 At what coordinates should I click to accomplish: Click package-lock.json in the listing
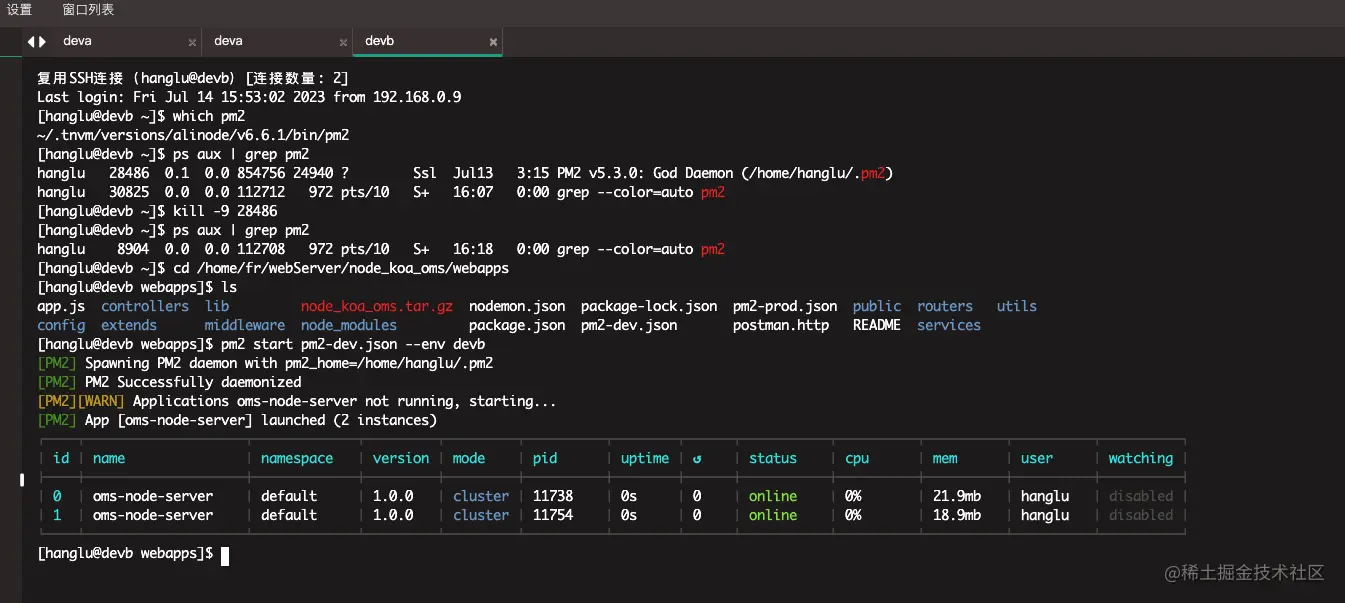[649, 306]
